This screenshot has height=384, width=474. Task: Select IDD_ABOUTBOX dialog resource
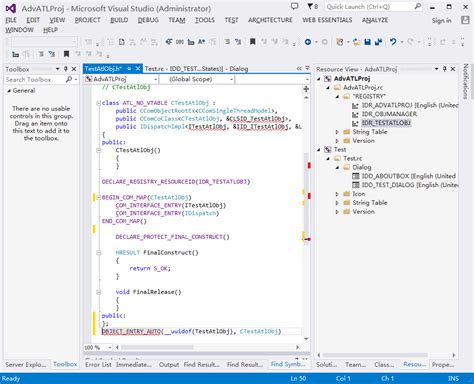pyautogui.click(x=409, y=176)
